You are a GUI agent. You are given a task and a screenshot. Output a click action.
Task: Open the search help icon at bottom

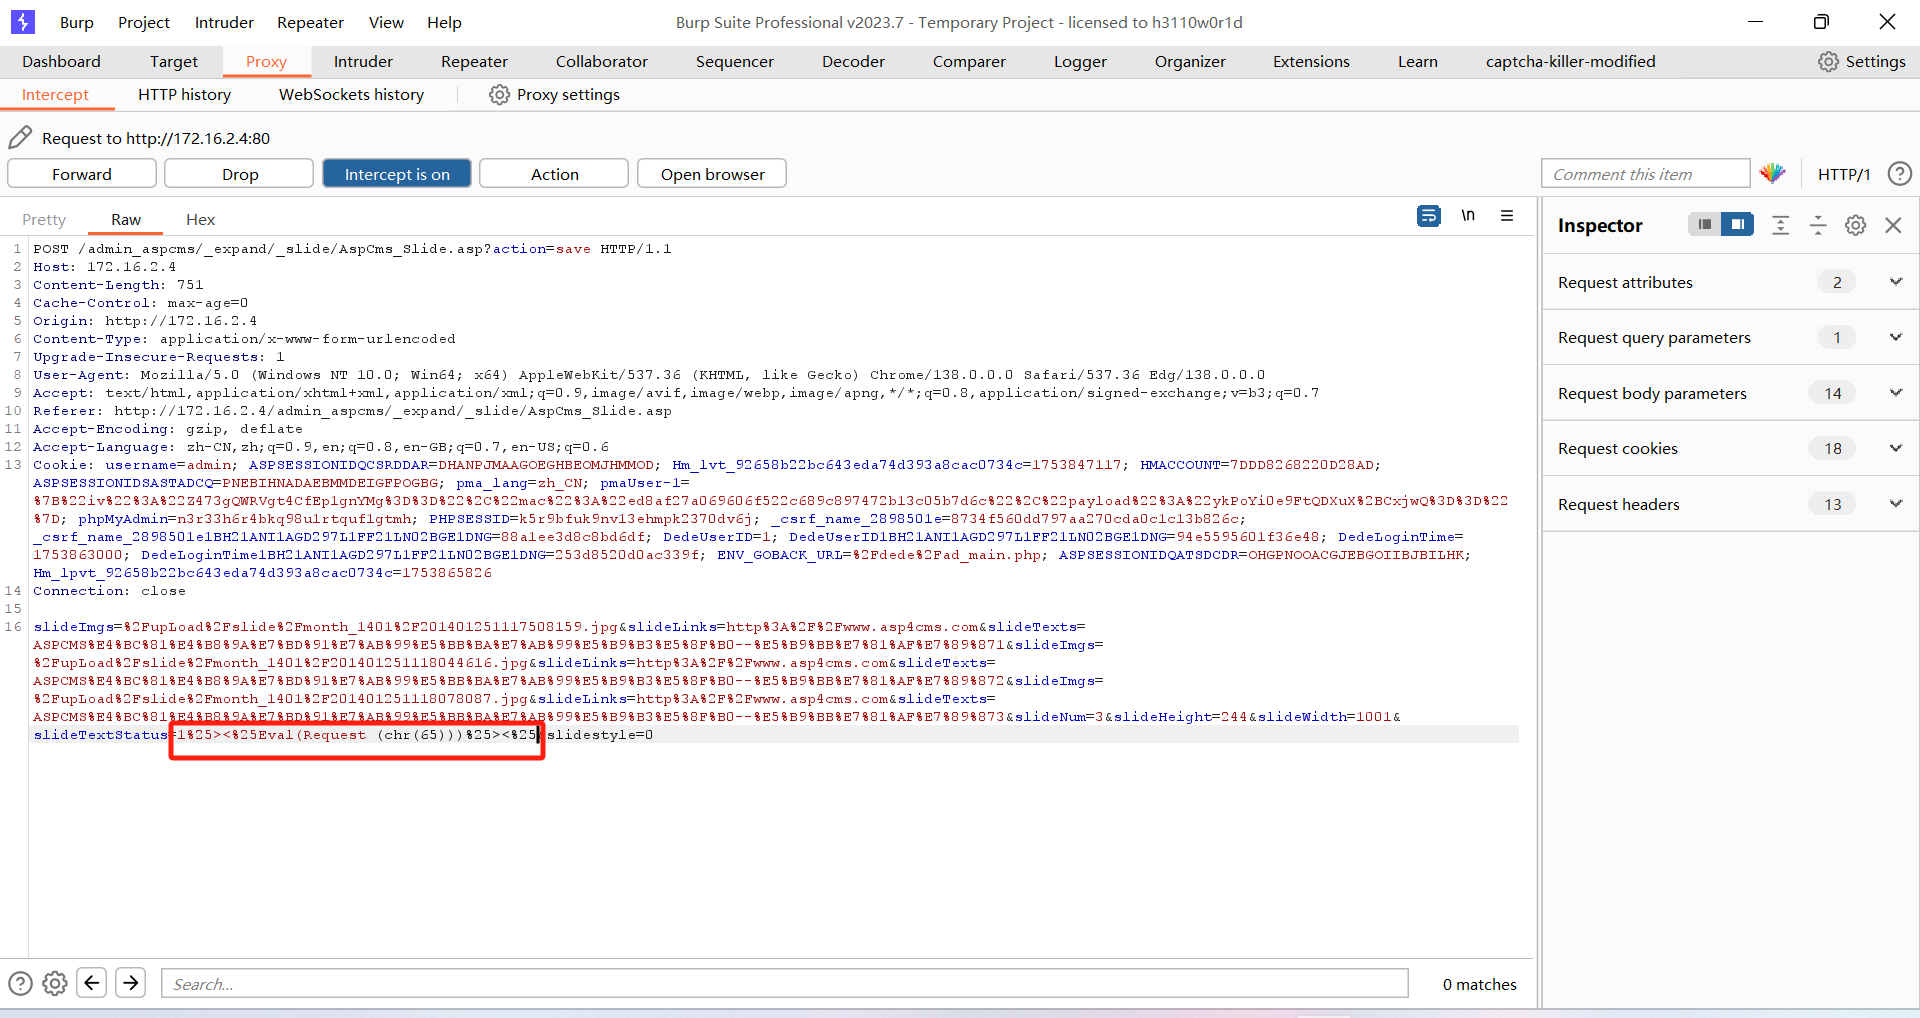(20, 983)
